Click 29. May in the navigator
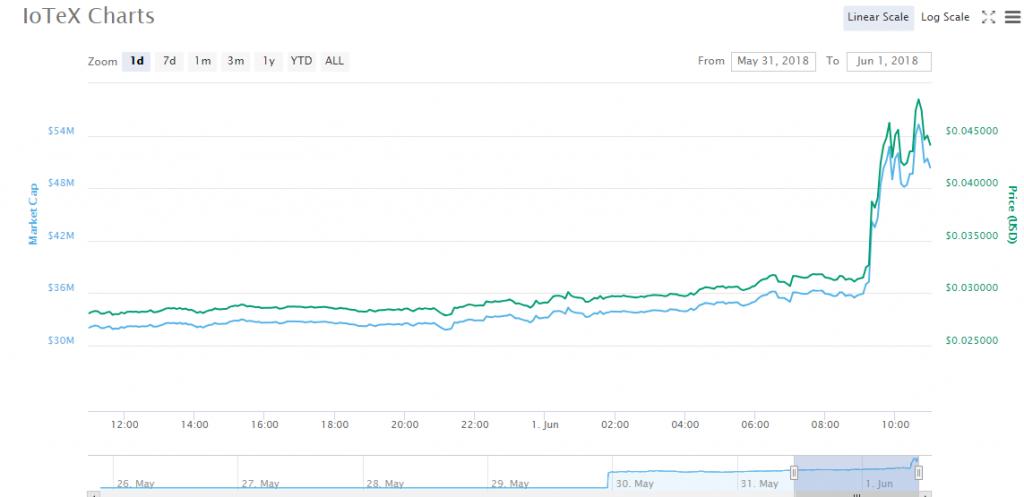1024x497 pixels. coord(510,484)
